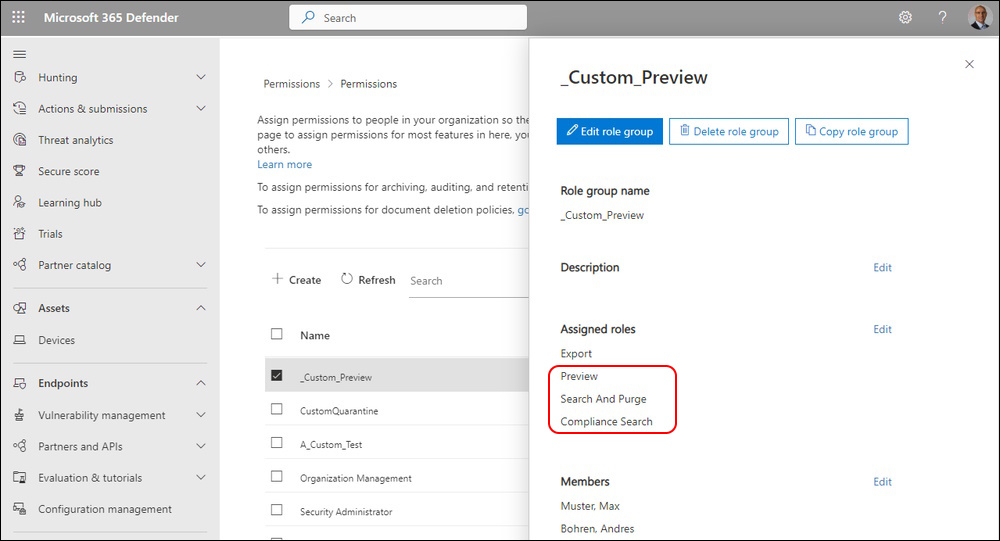Check the Security Administrator row checkbox

pos(277,510)
